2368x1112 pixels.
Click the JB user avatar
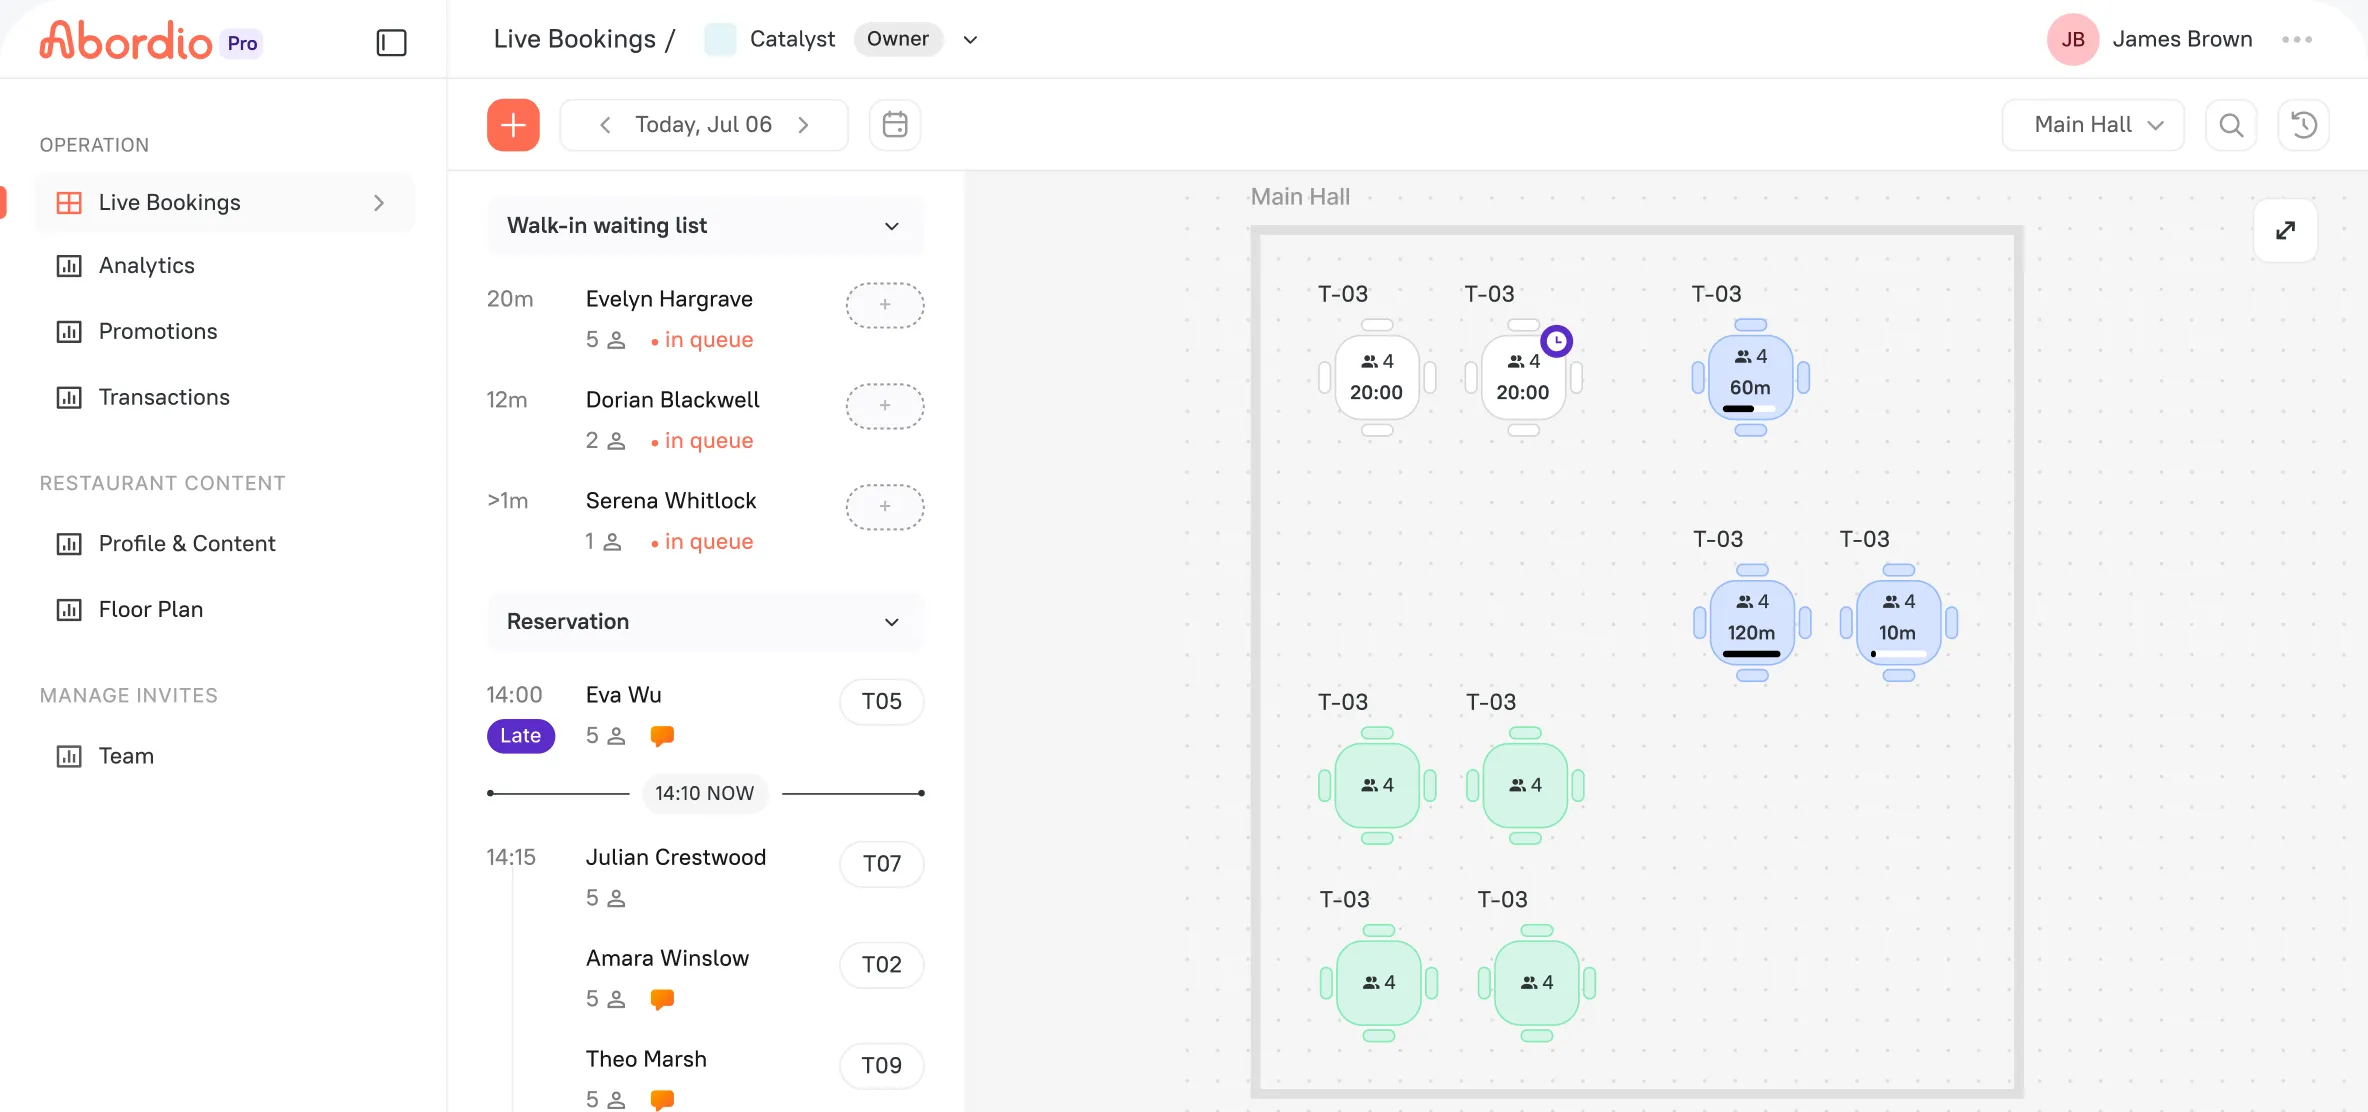[x=2073, y=39]
